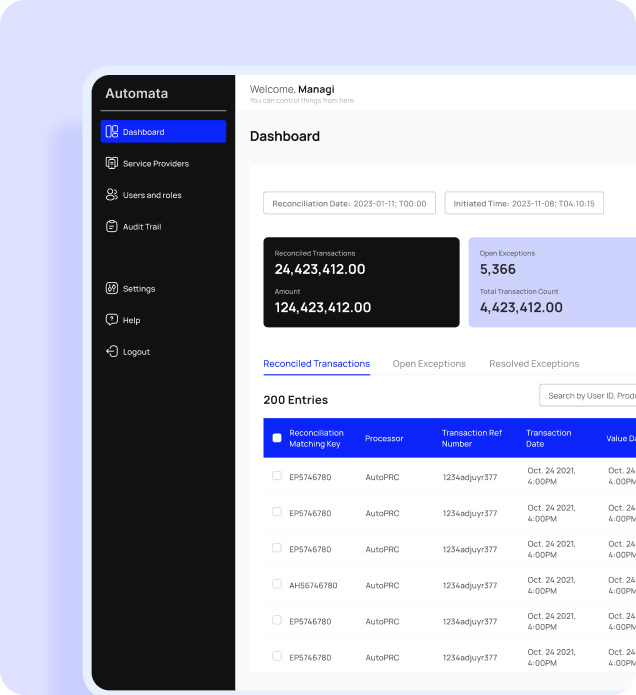
Task: Click the Reconciled Transactions black summary card
Action: pyautogui.click(x=361, y=282)
